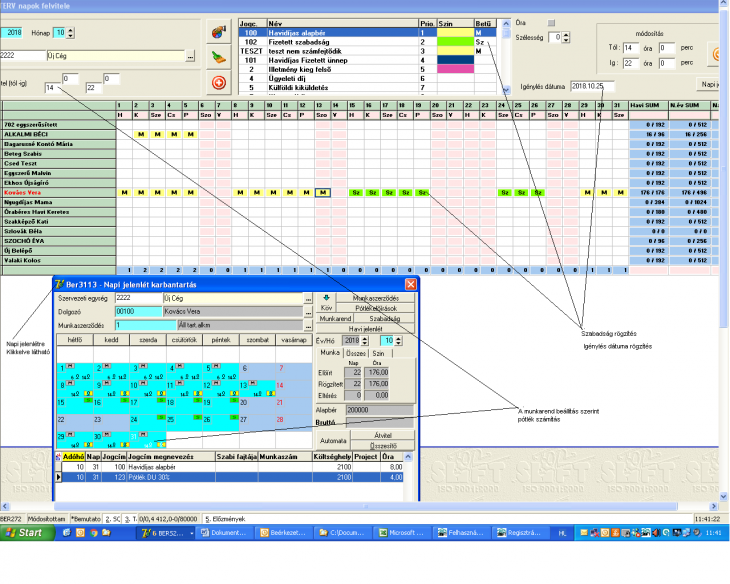Change the Szélesség spinner value
730x584 pixels.
[x=567, y=37]
